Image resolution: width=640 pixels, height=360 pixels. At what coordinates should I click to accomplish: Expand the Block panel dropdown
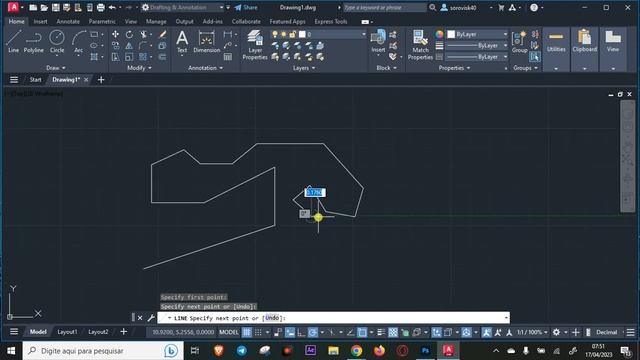pos(386,68)
